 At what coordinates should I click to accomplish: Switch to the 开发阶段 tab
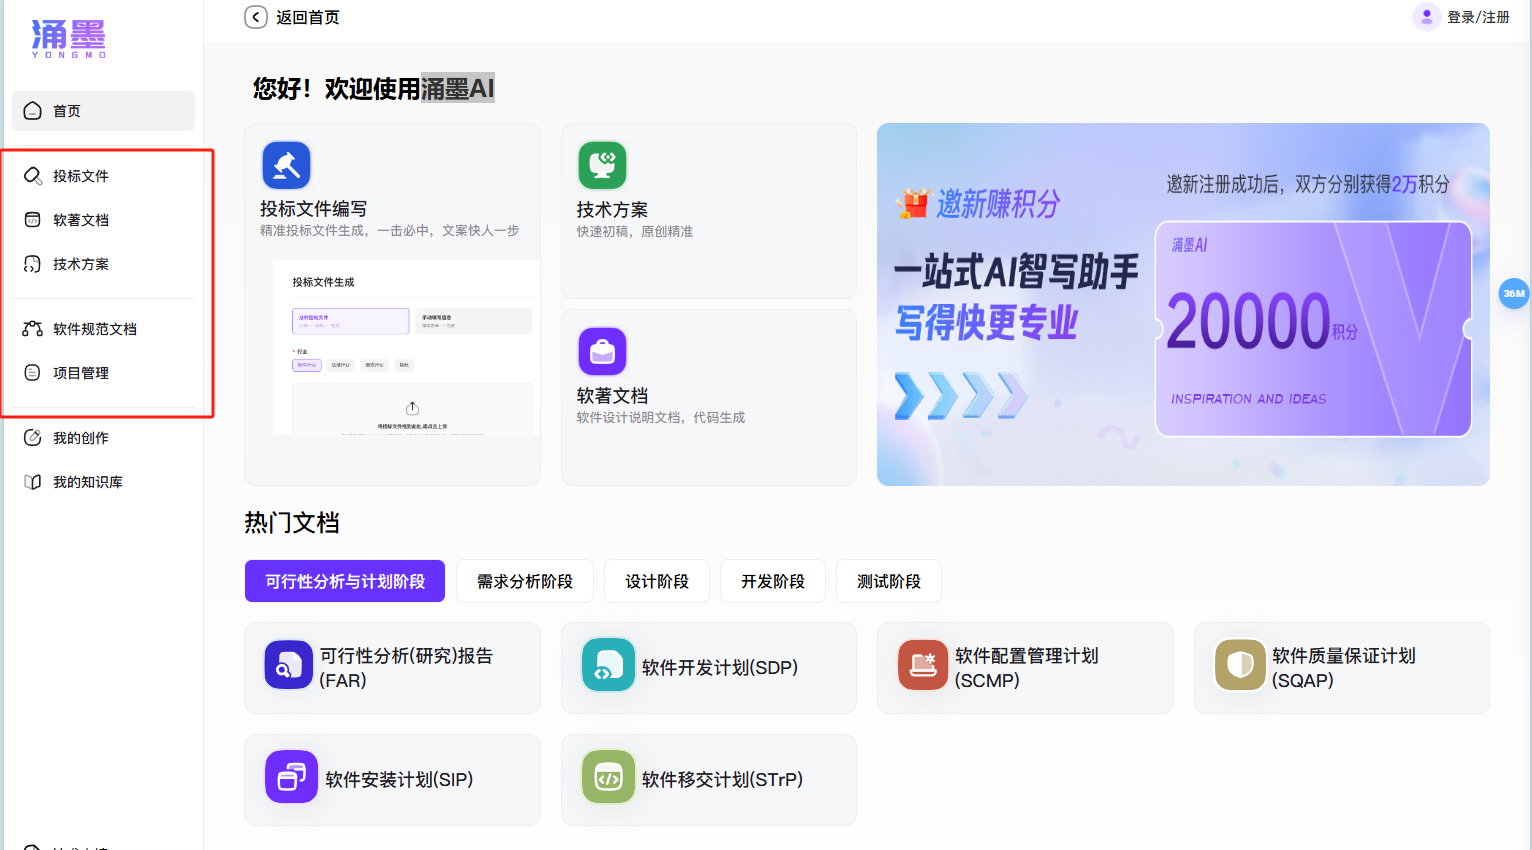pyautogui.click(x=773, y=581)
